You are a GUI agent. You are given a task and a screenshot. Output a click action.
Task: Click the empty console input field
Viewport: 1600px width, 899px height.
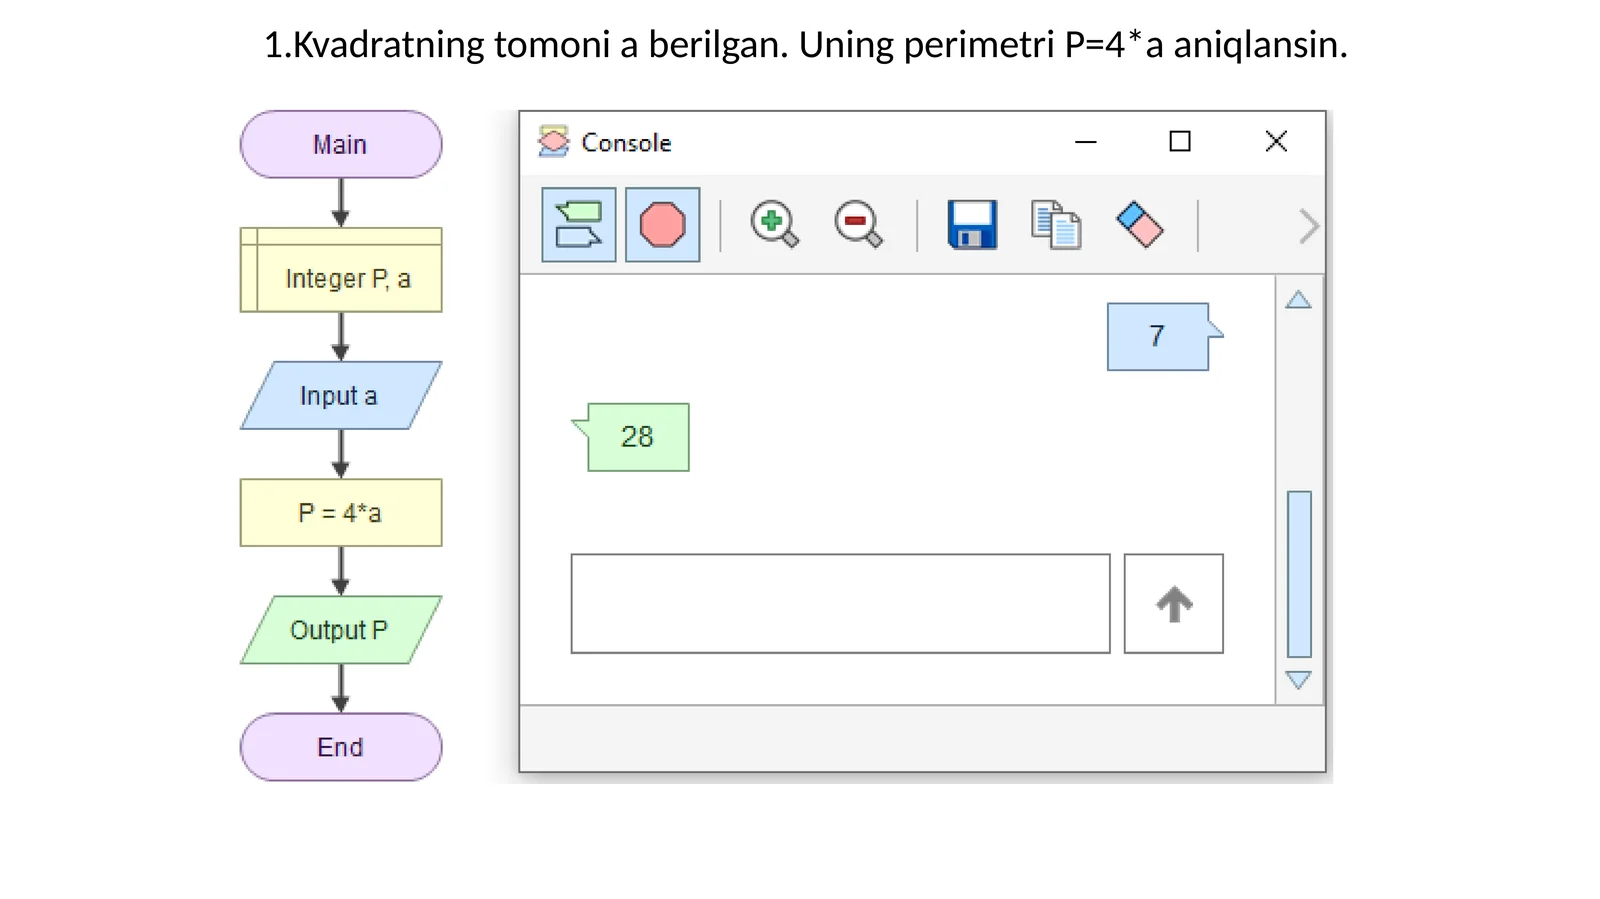pos(838,603)
